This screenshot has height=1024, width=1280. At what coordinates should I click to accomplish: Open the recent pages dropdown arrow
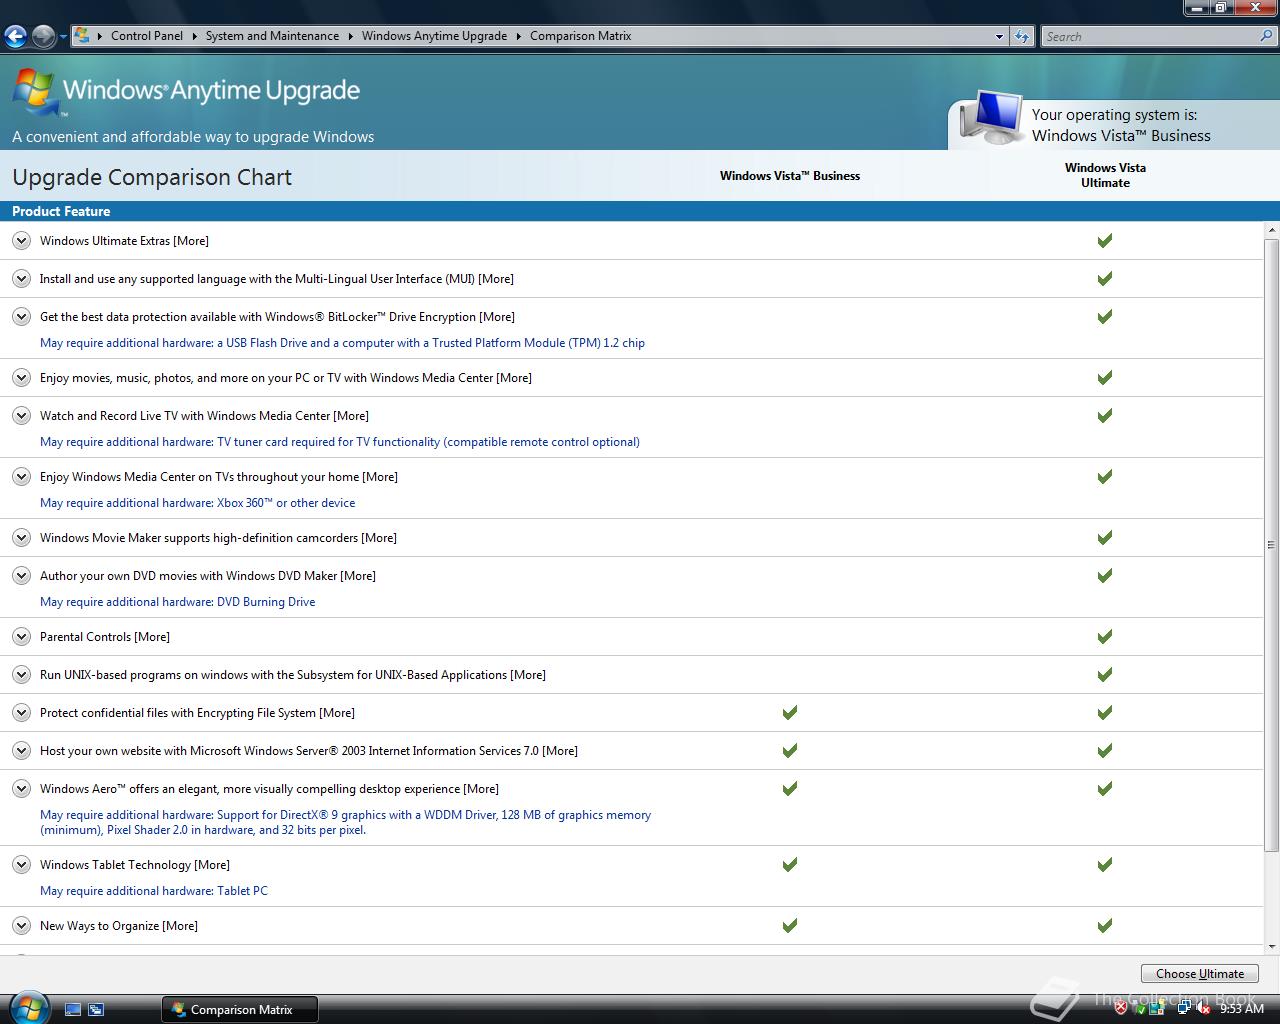pyautogui.click(x=63, y=37)
